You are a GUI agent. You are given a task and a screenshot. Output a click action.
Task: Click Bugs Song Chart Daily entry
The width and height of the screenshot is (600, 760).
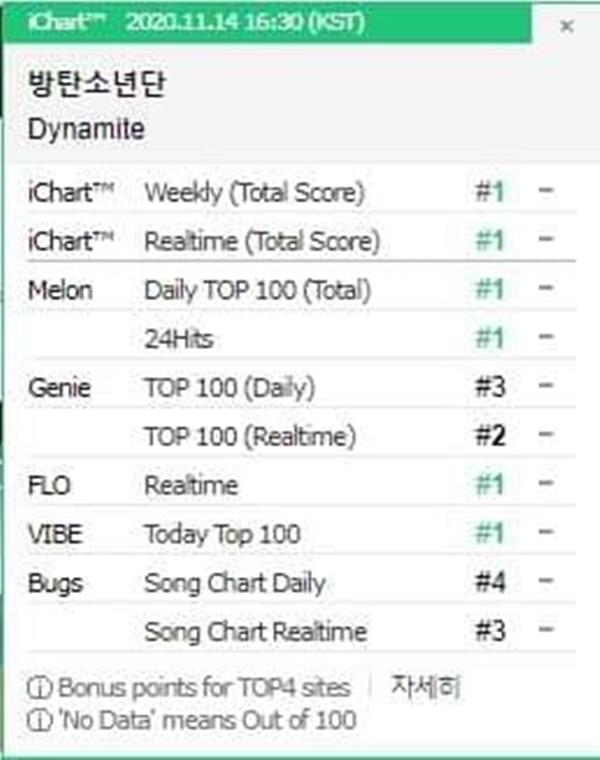click(x=235, y=582)
